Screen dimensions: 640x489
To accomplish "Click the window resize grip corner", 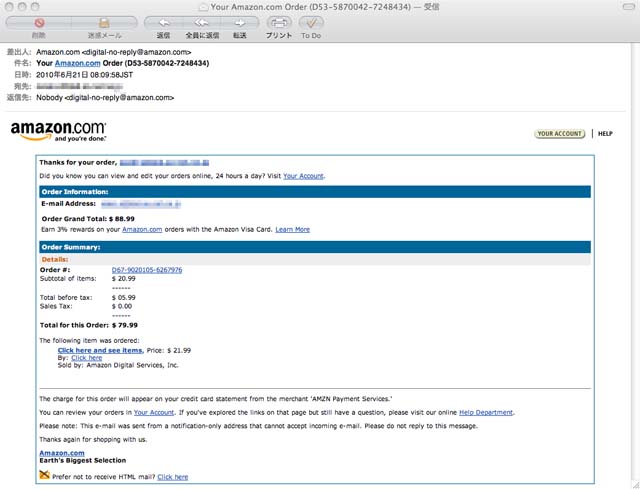I will 635,484.
